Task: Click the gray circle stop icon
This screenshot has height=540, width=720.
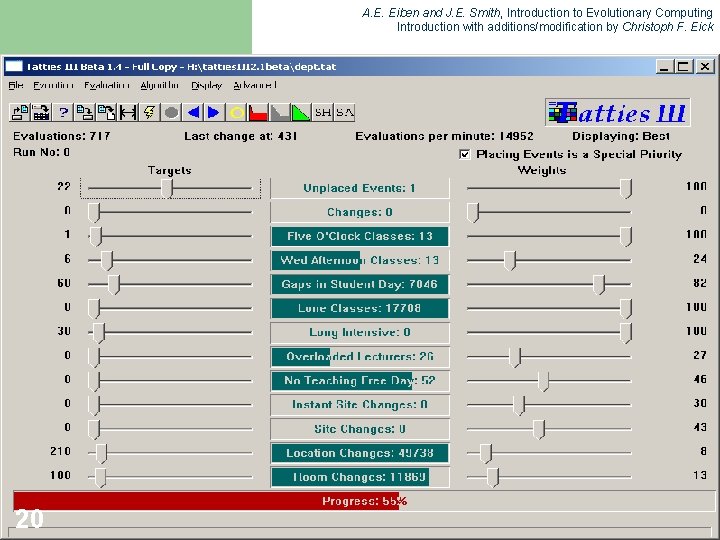Action: click(171, 112)
